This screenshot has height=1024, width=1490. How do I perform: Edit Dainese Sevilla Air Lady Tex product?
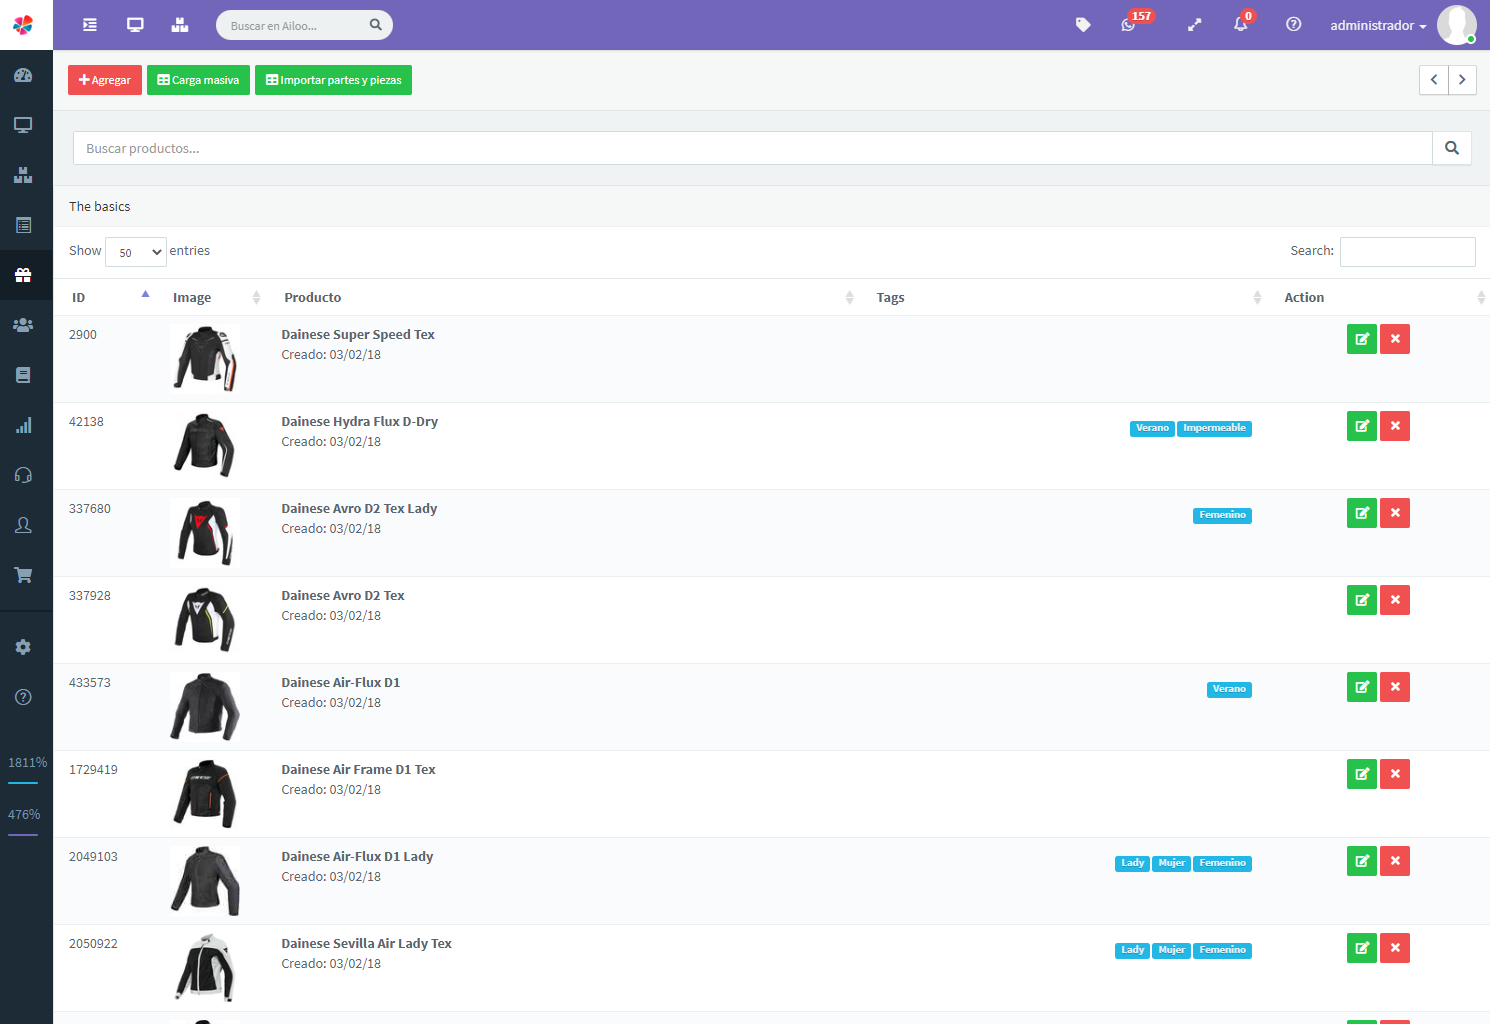pos(1362,948)
